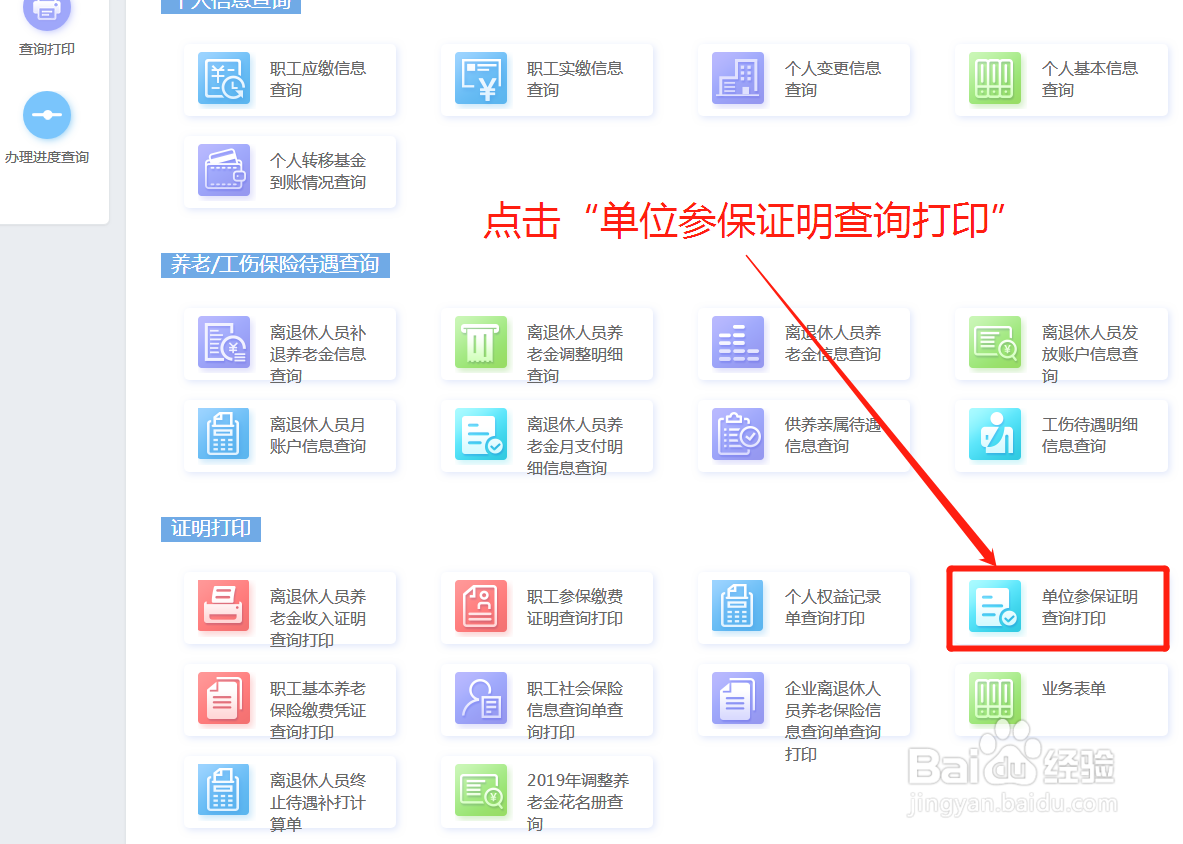Click the 离退休人员月账户信息查询 icon

click(x=224, y=434)
